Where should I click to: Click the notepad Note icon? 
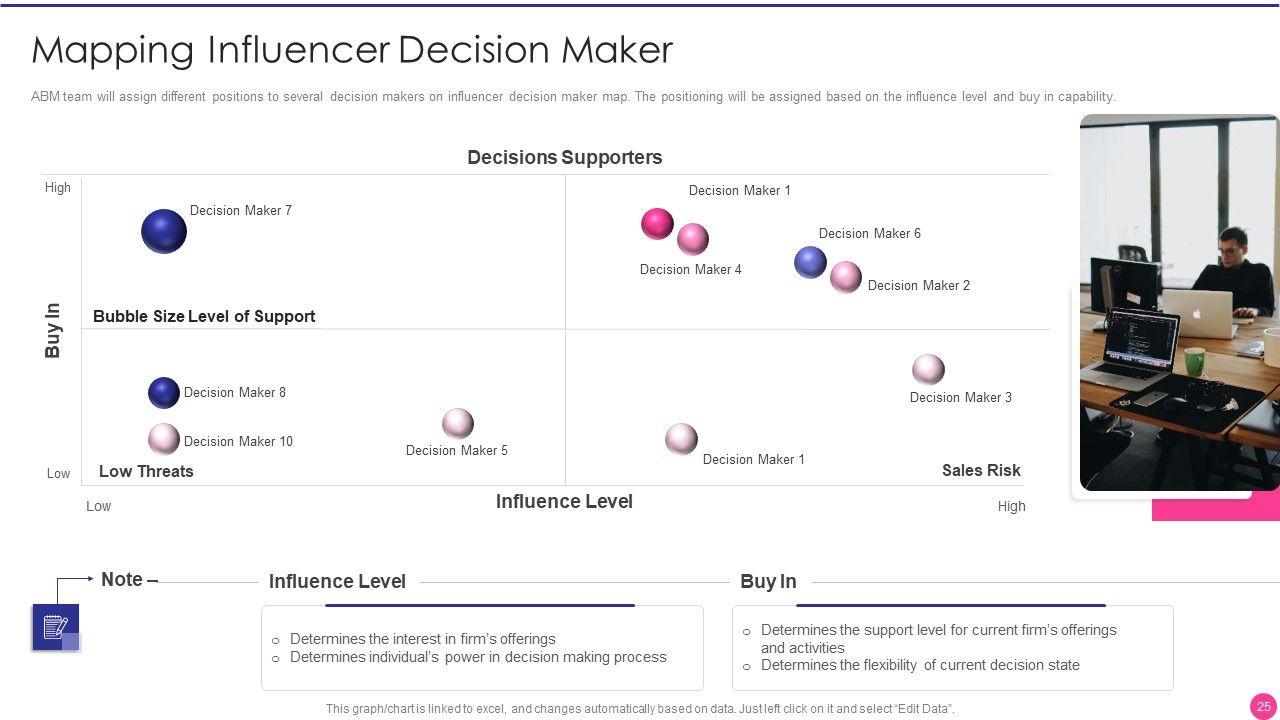55,627
